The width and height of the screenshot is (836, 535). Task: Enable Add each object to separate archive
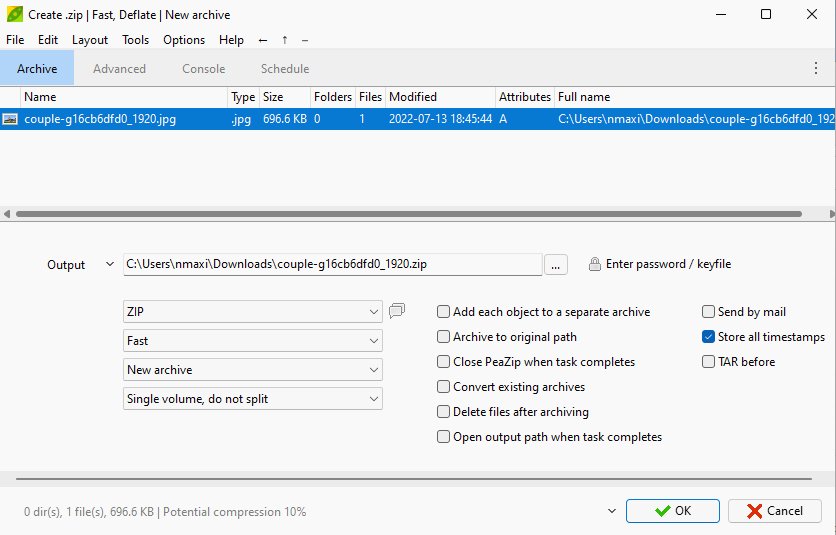(444, 312)
